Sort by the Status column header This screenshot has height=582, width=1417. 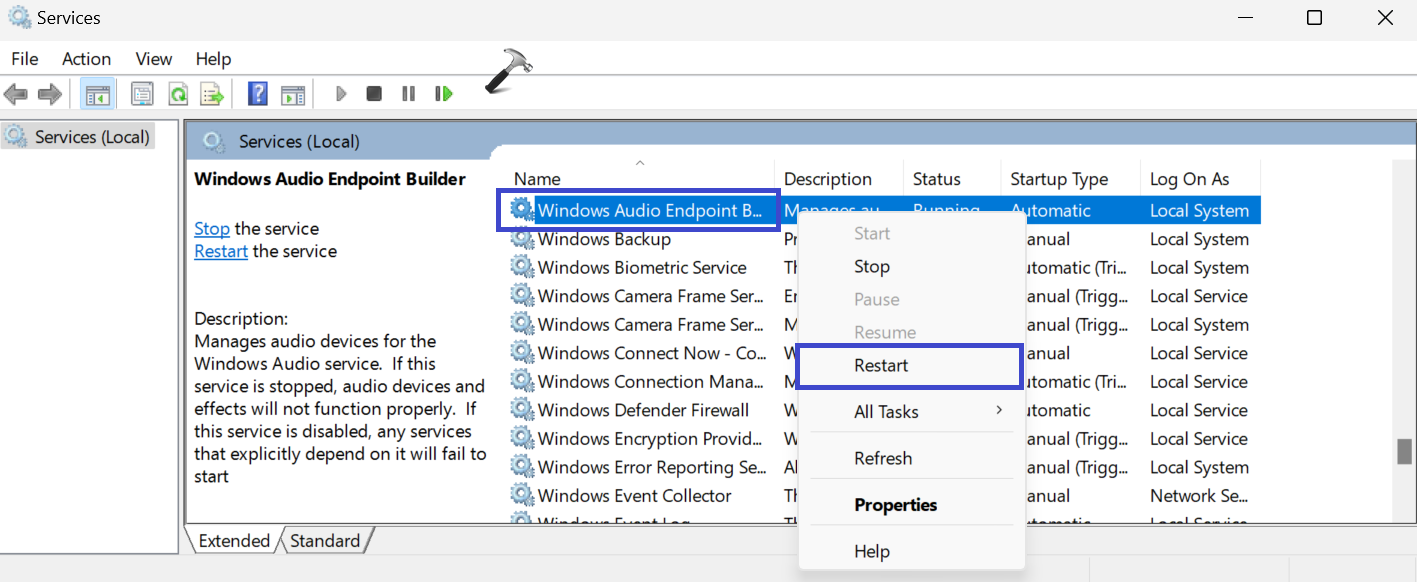pos(951,179)
